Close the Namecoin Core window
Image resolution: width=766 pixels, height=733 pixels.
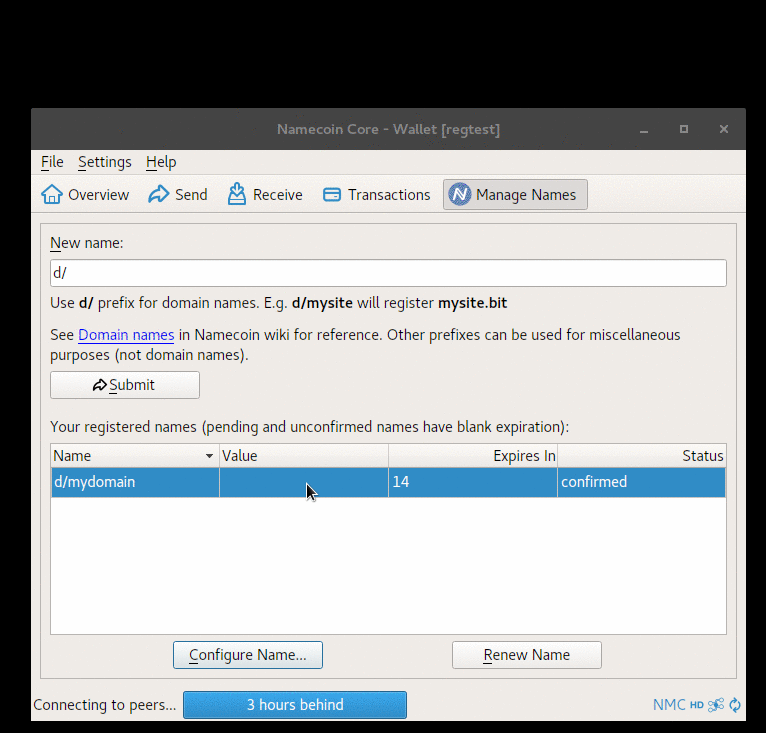coord(724,129)
